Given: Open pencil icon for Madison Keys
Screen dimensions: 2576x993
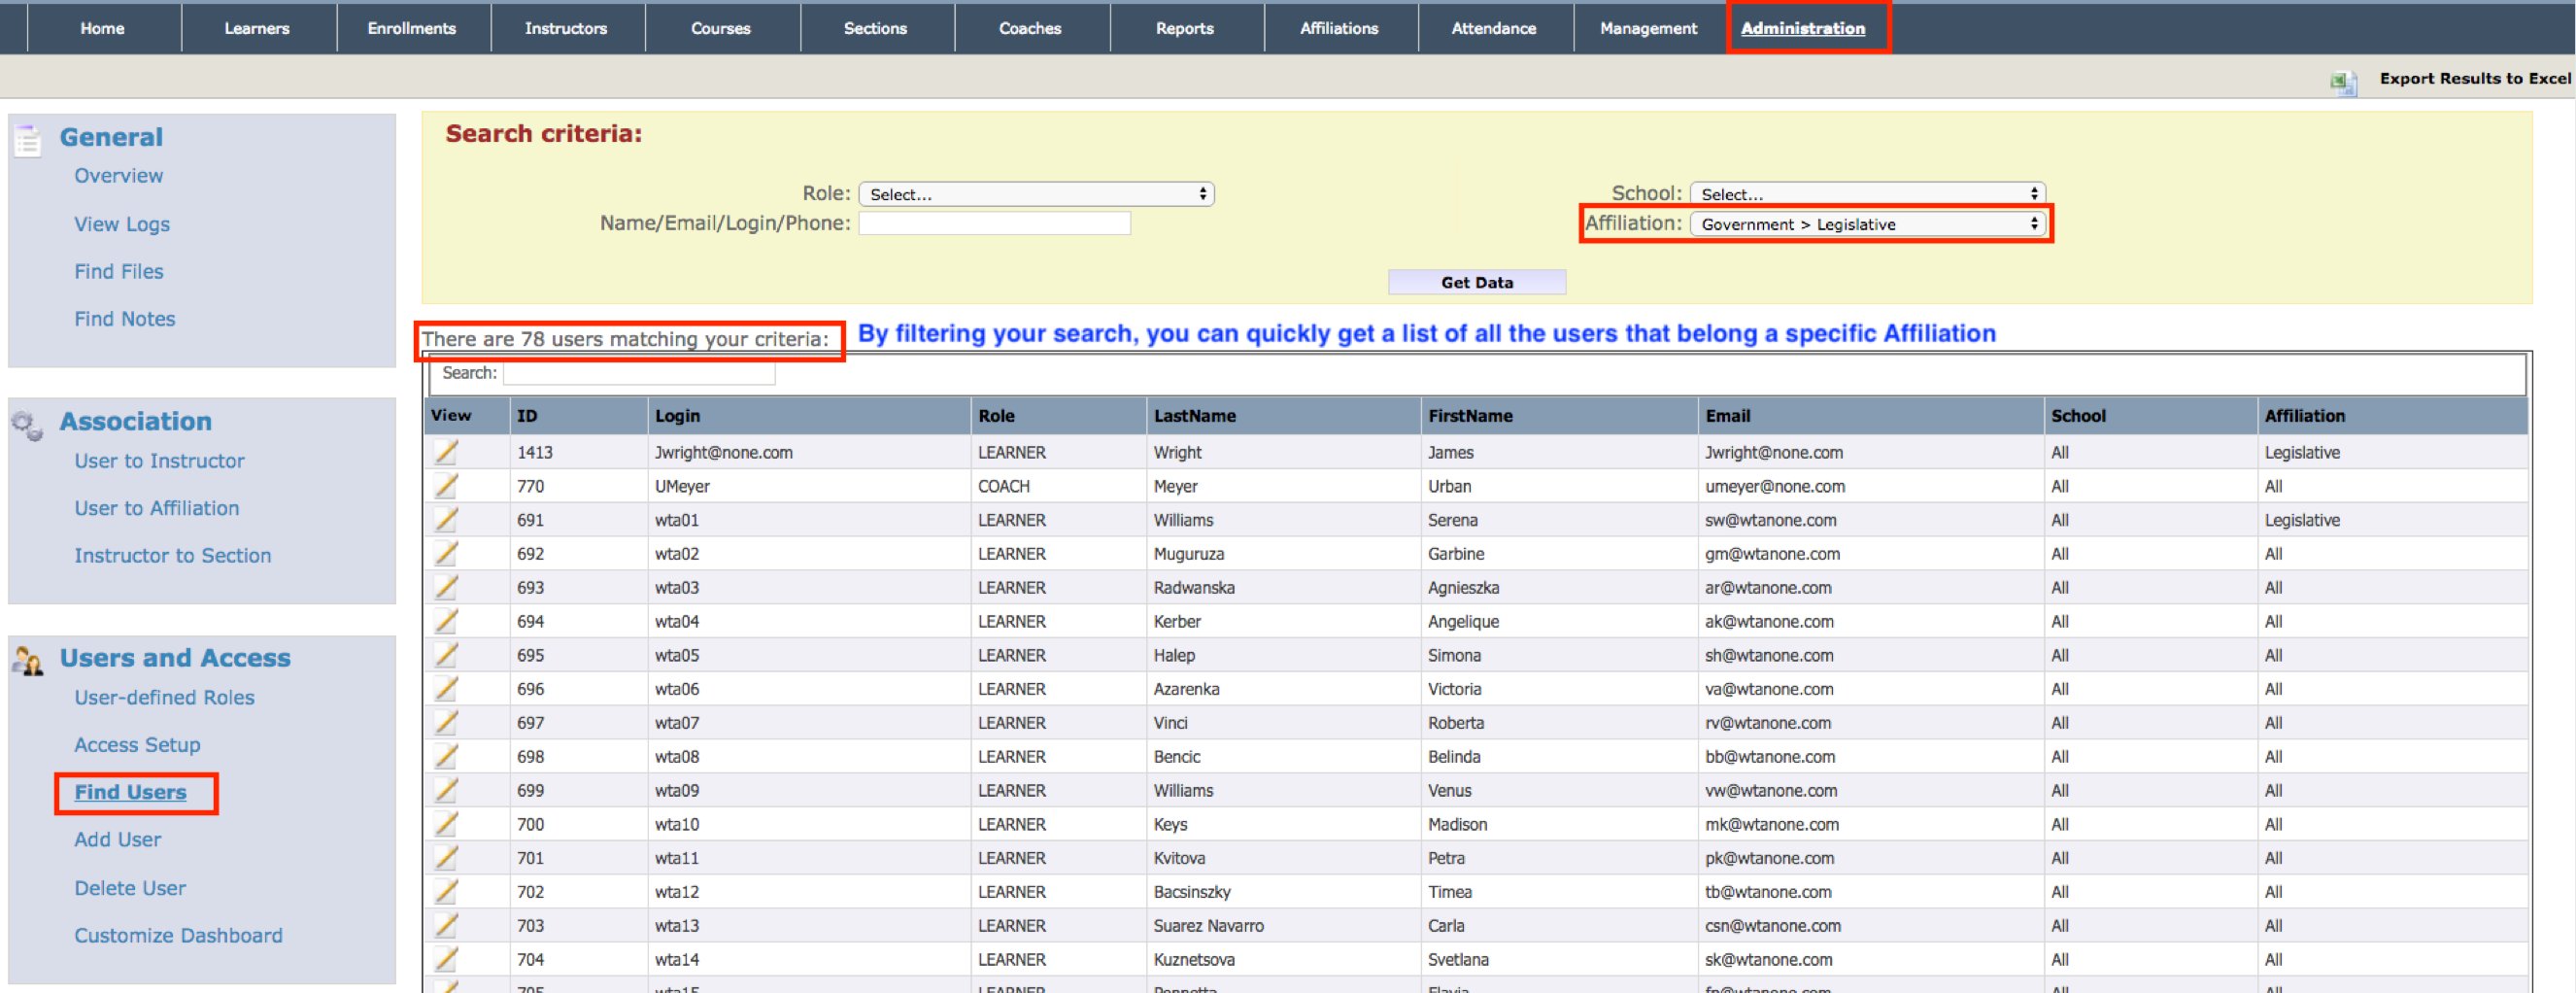Looking at the screenshot, I should 446,824.
